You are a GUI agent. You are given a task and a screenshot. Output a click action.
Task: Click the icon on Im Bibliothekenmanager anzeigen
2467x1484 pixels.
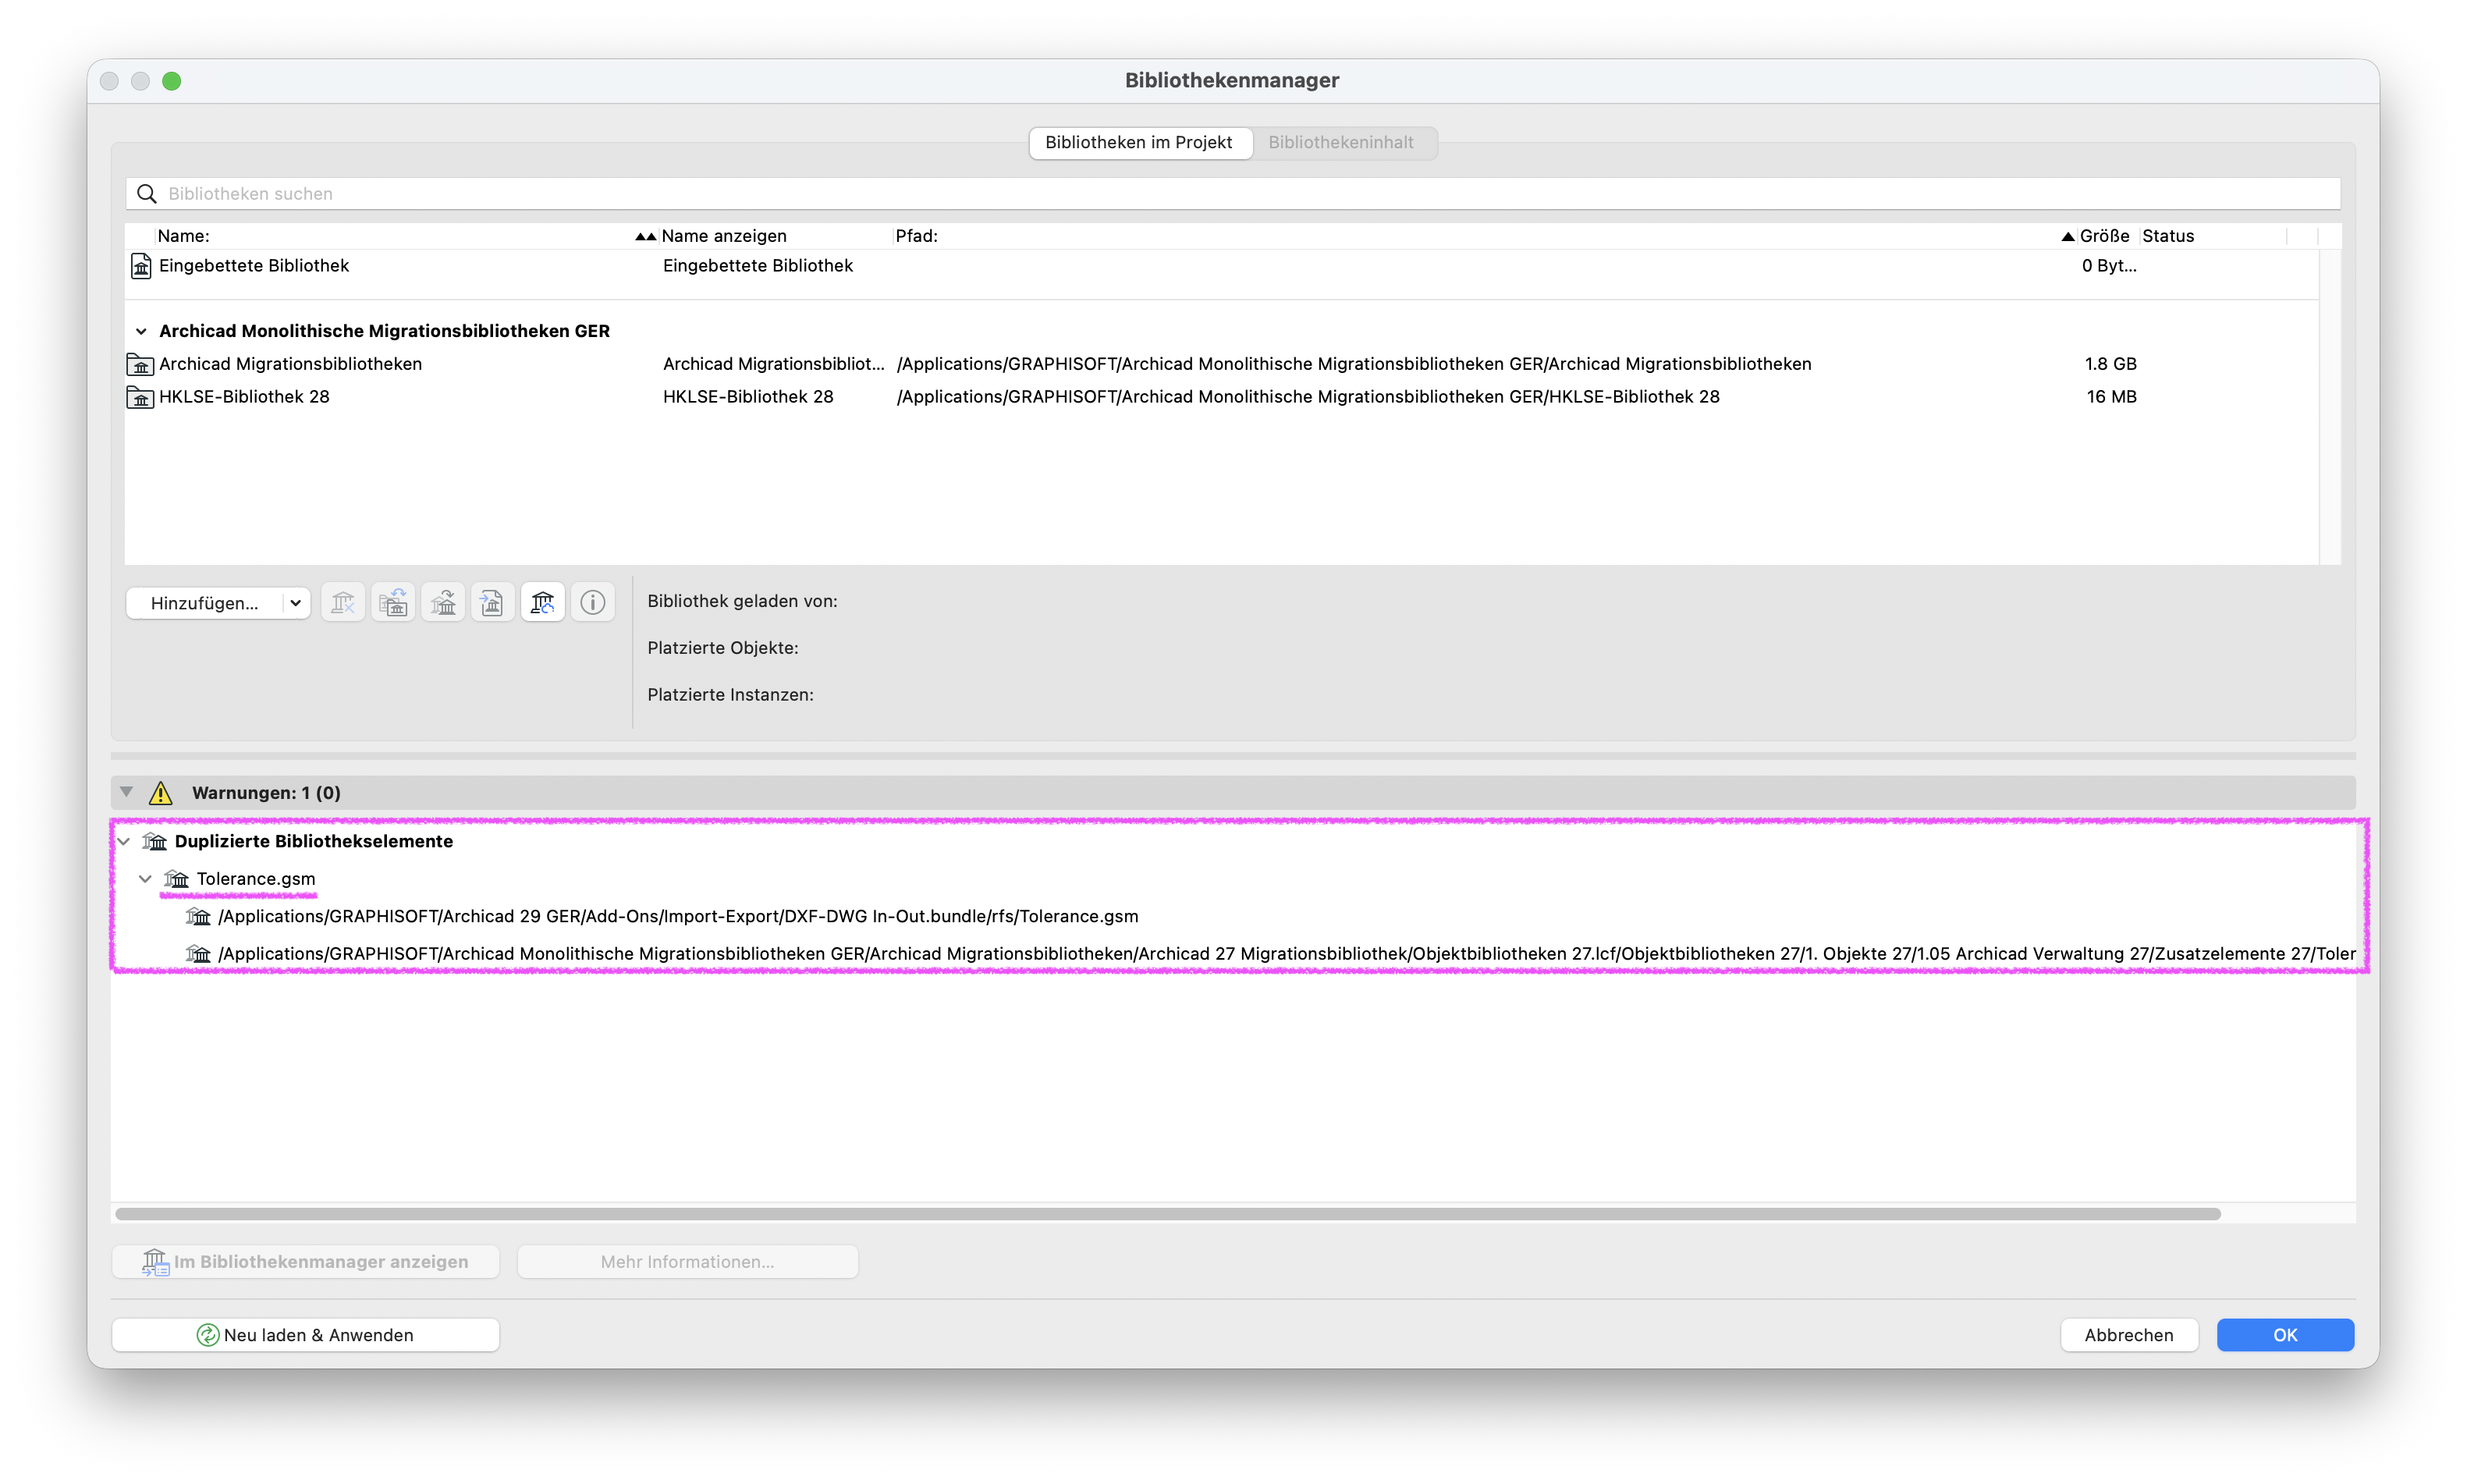(x=155, y=1262)
